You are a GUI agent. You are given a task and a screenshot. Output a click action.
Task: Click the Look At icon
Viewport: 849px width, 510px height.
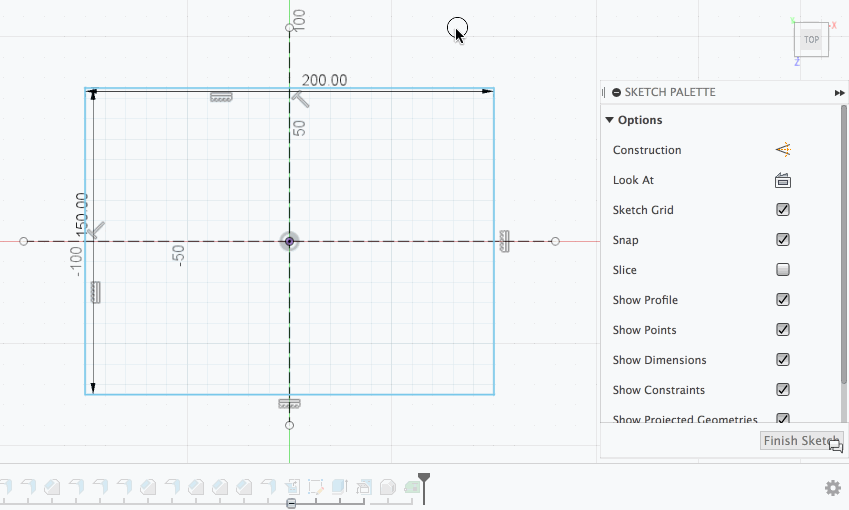[783, 180]
